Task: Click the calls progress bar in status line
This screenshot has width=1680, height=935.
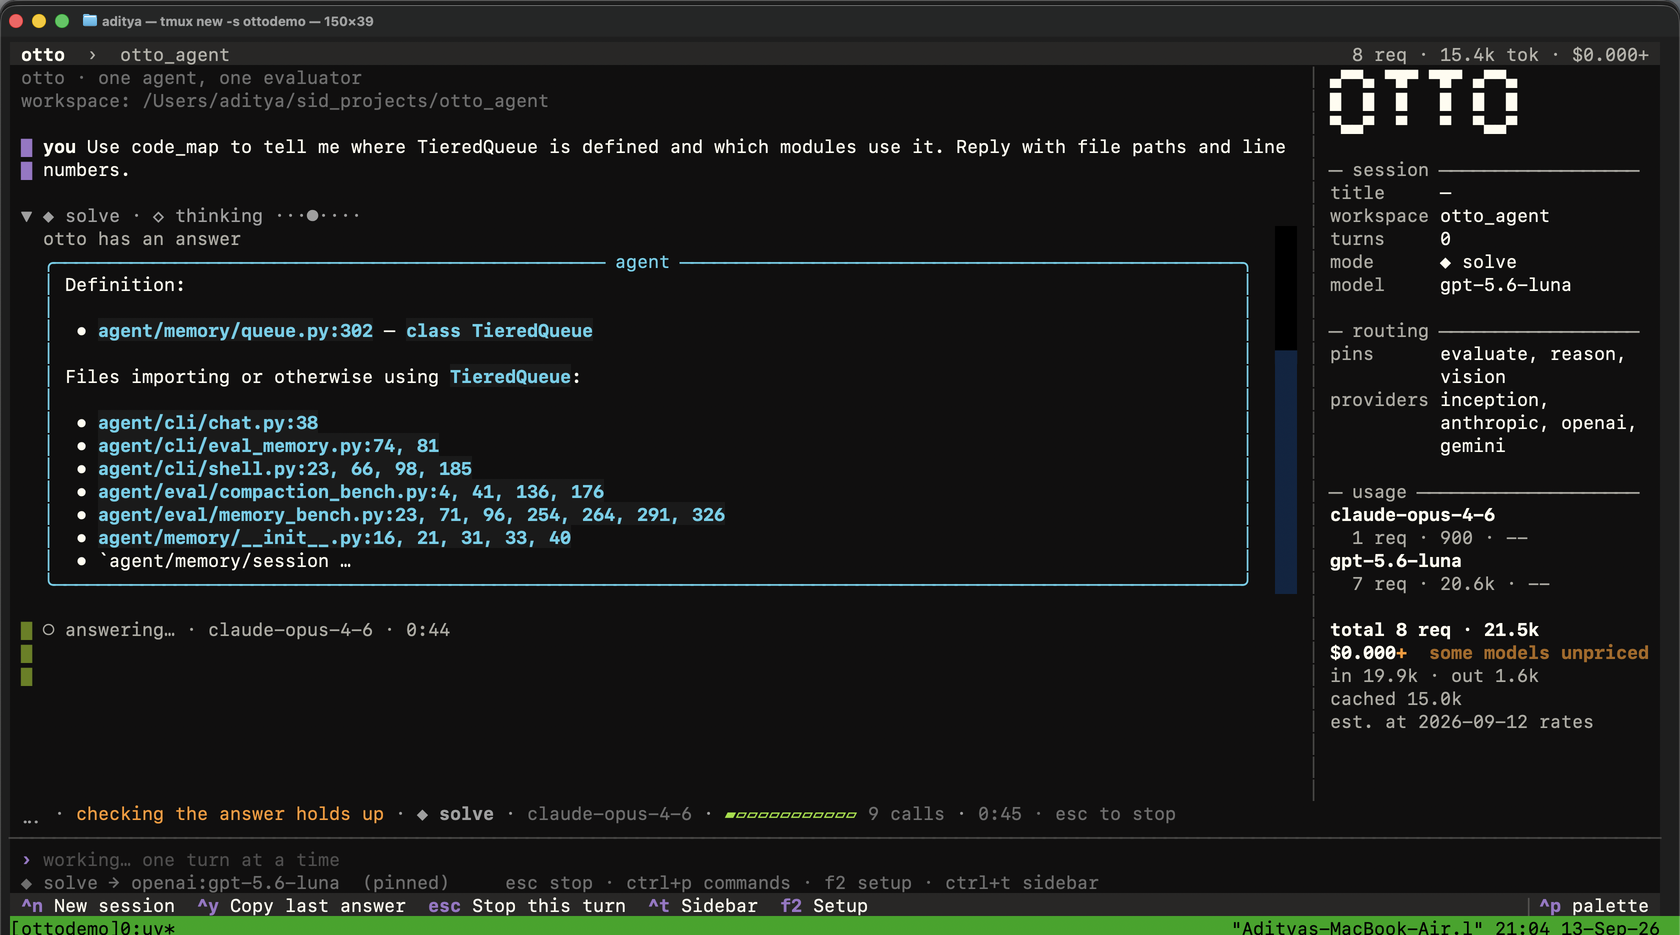Action: tap(790, 815)
